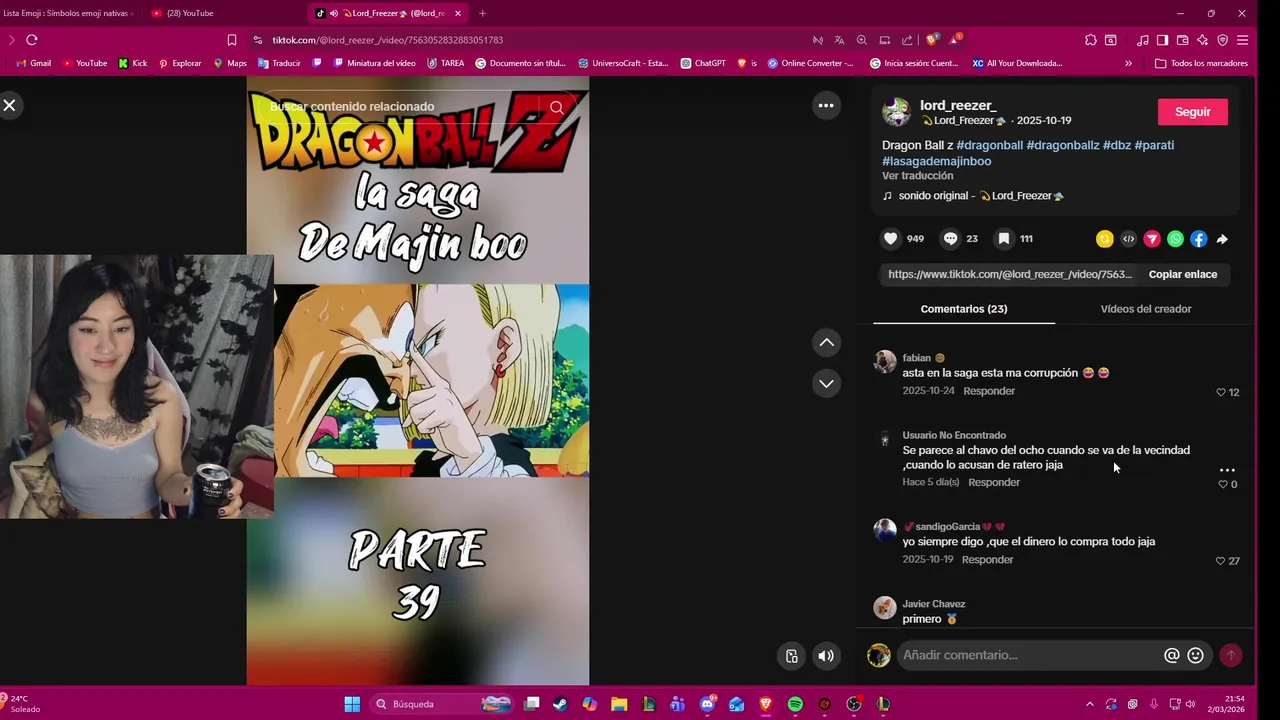The image size is (1280, 720).
Task: Click the red post comment arrow button
Action: 1231,655
